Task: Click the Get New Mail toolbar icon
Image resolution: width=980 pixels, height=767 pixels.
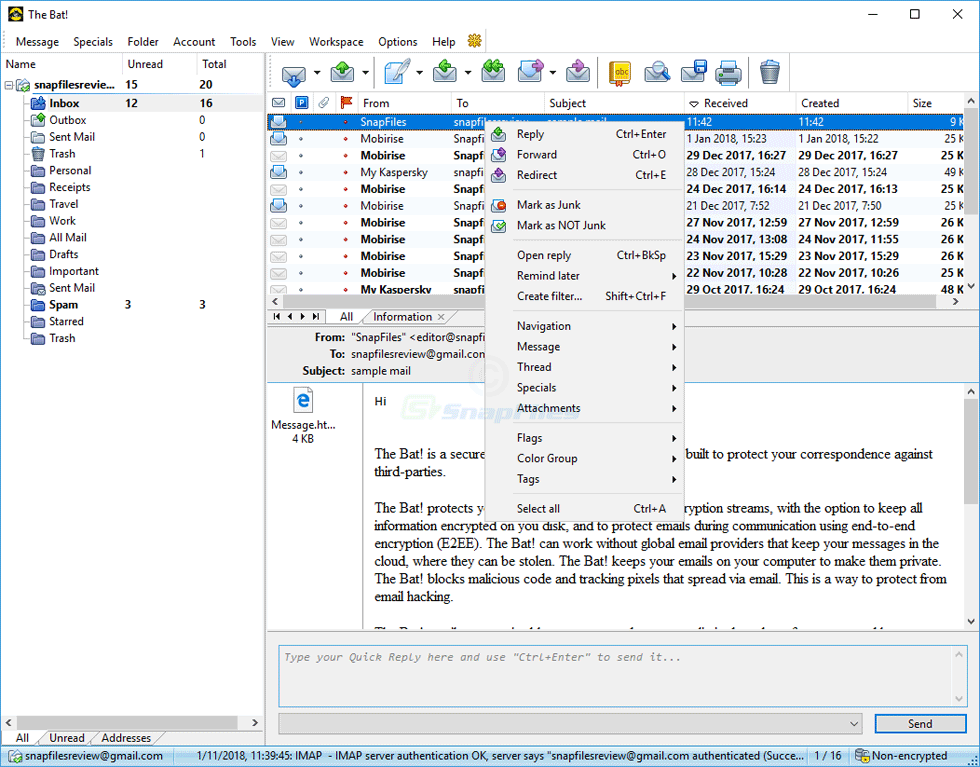Action: tap(293, 73)
